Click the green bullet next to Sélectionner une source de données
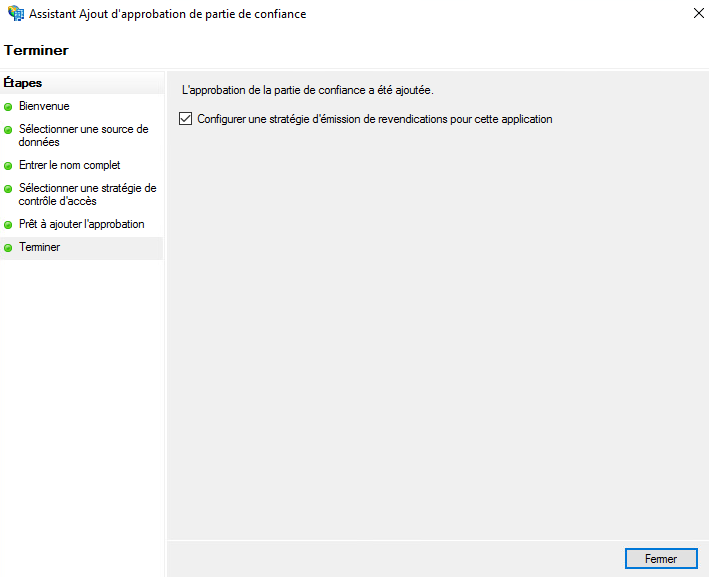Viewport: 709px width, 577px height. 8,129
